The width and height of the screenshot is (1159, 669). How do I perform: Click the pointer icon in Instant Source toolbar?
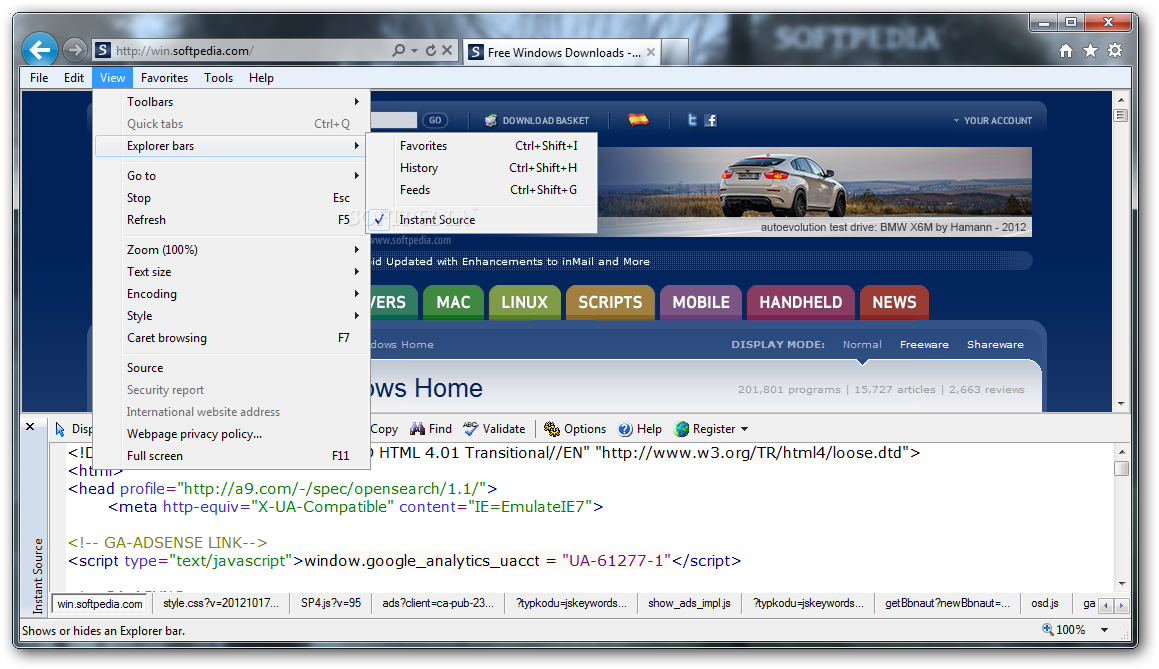click(60, 429)
